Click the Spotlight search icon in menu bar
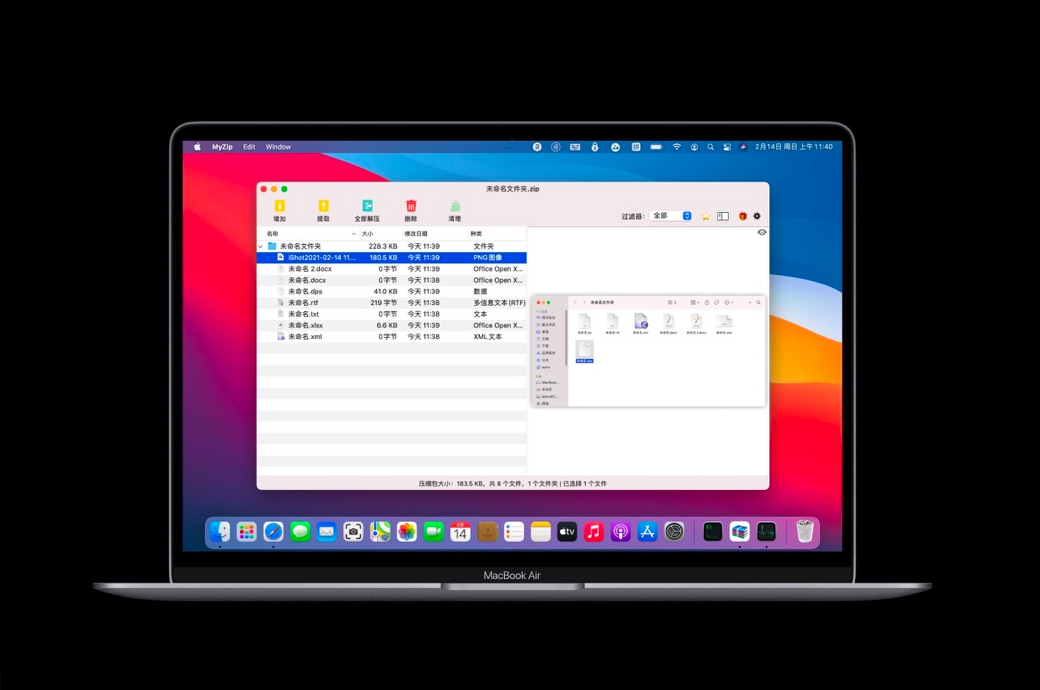This screenshot has width=1040, height=690. click(710, 147)
